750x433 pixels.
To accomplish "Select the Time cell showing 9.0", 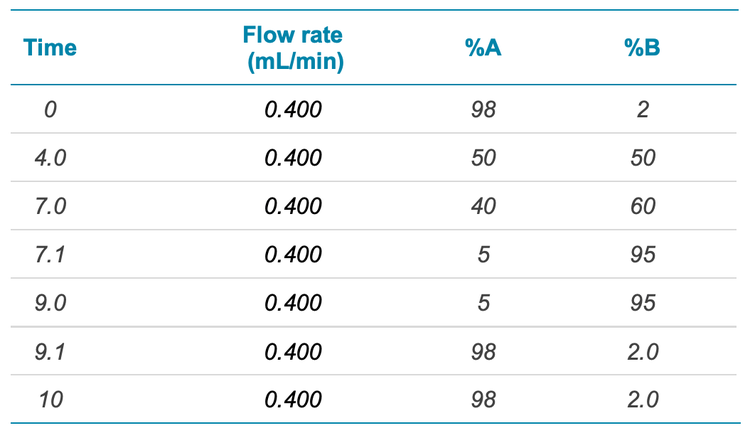I will (50, 303).
